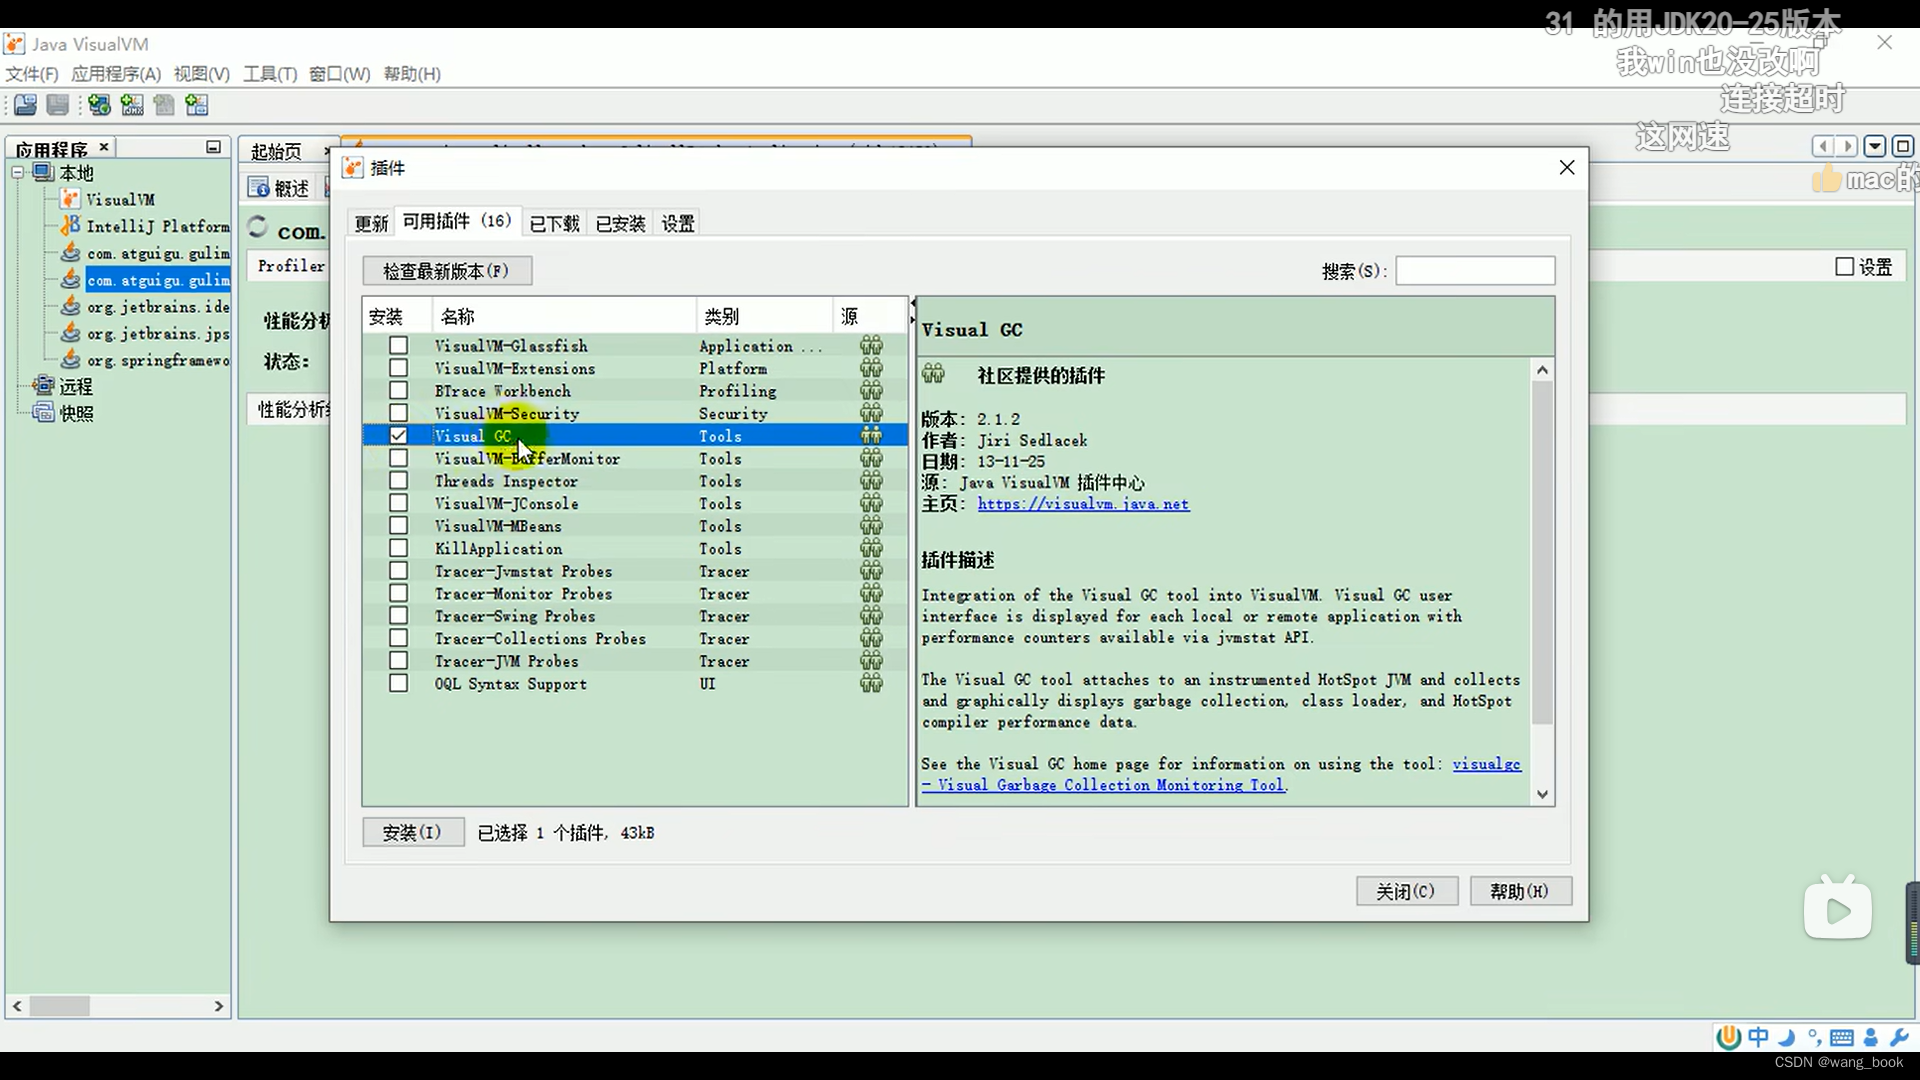Click the 远程 (Remote) node icon
Image resolution: width=1920 pixels, height=1080 pixels.
pos(43,386)
